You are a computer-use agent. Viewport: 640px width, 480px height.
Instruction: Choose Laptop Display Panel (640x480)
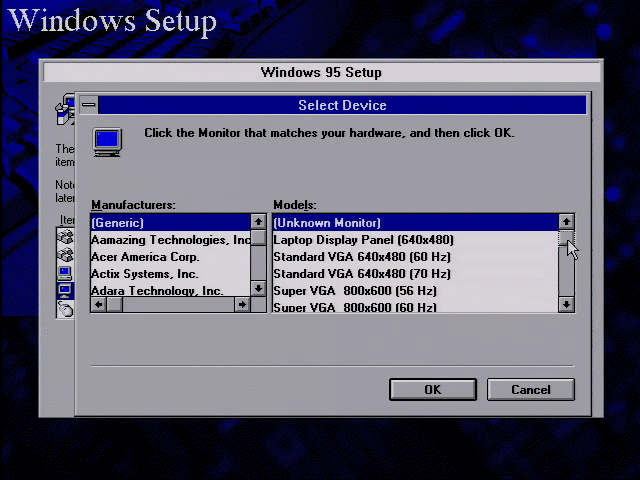[416, 240]
